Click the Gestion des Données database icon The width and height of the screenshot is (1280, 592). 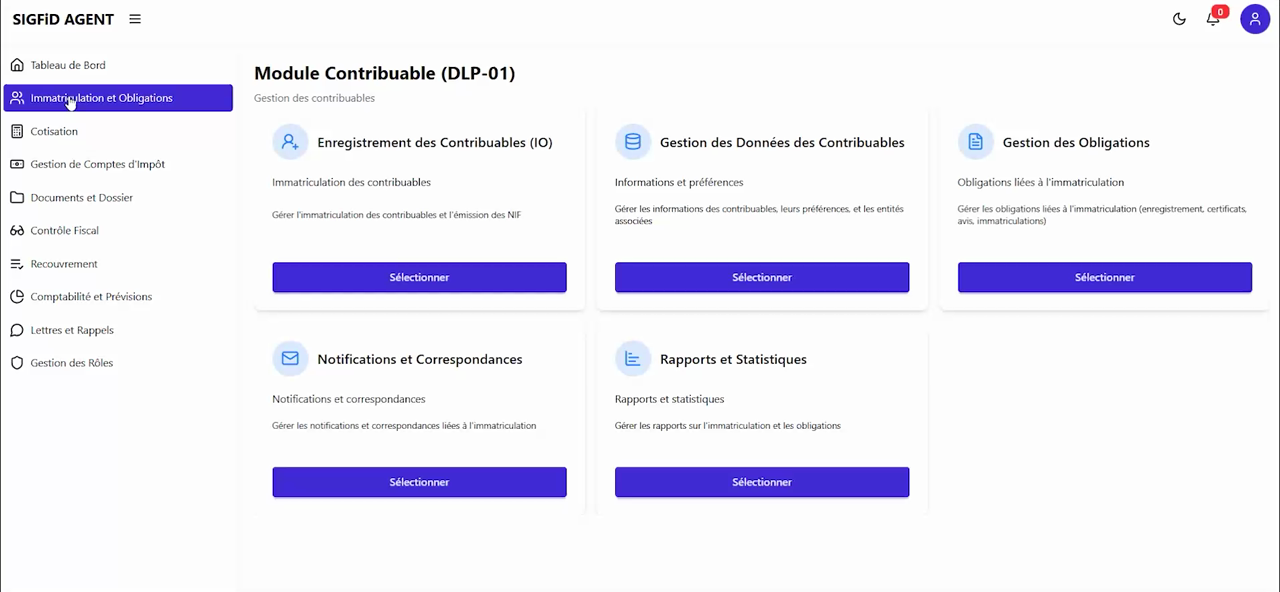[x=632, y=141]
